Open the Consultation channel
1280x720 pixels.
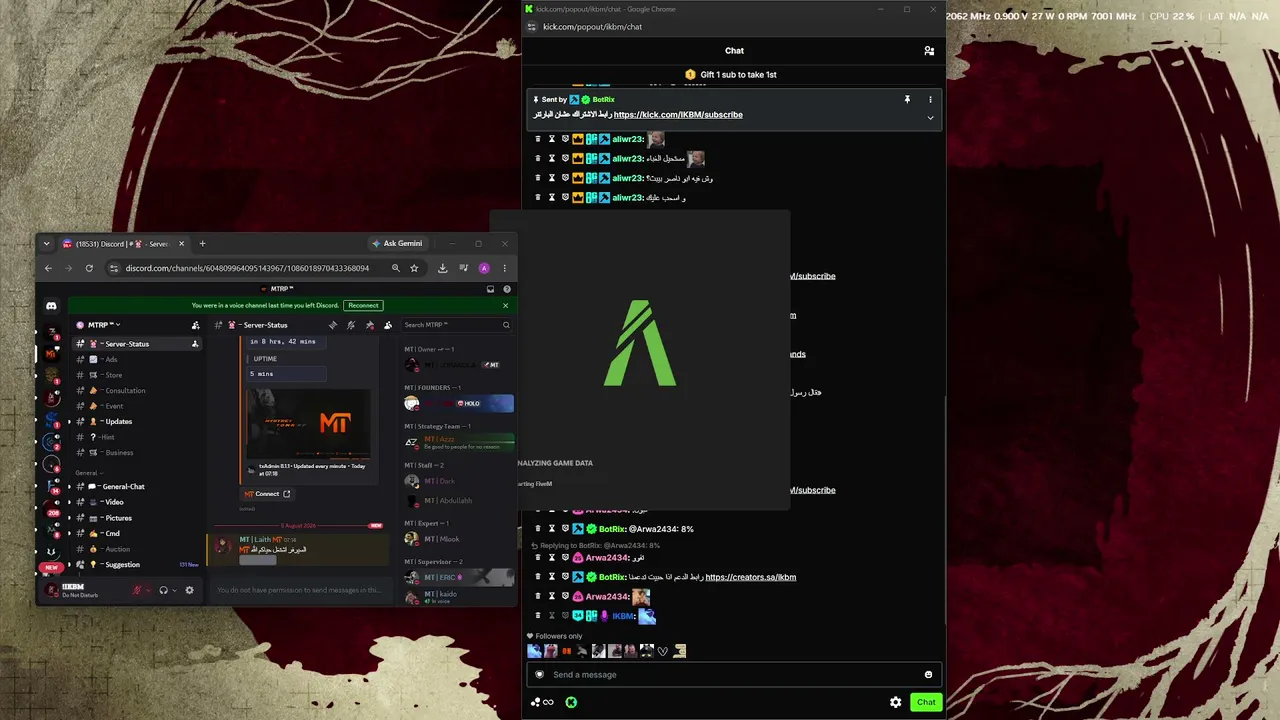(x=138, y=391)
